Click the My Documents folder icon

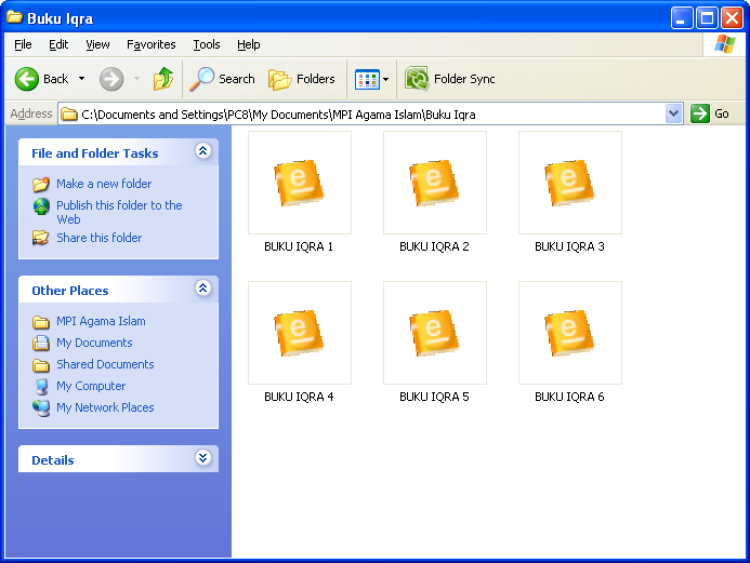pos(41,343)
